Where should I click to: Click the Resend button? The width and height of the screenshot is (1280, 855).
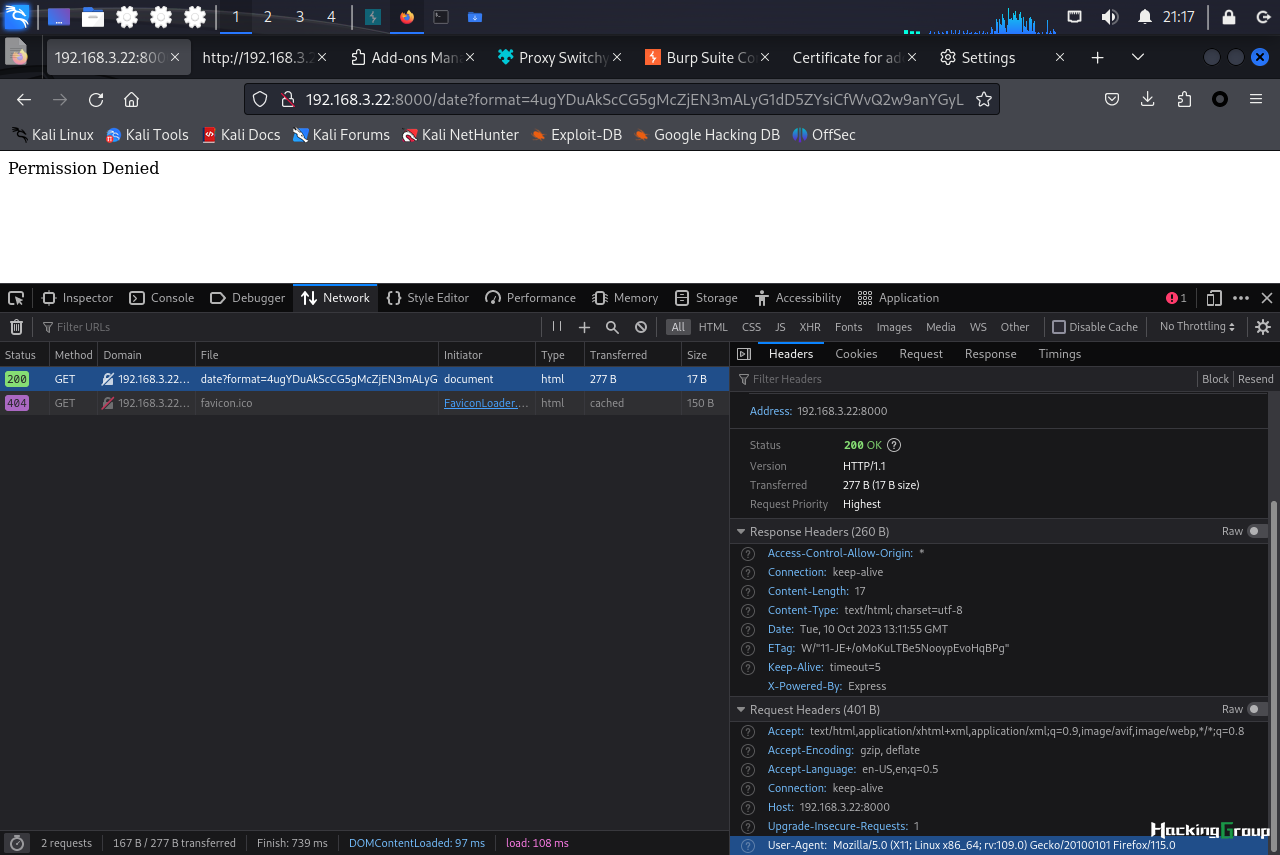point(1256,379)
